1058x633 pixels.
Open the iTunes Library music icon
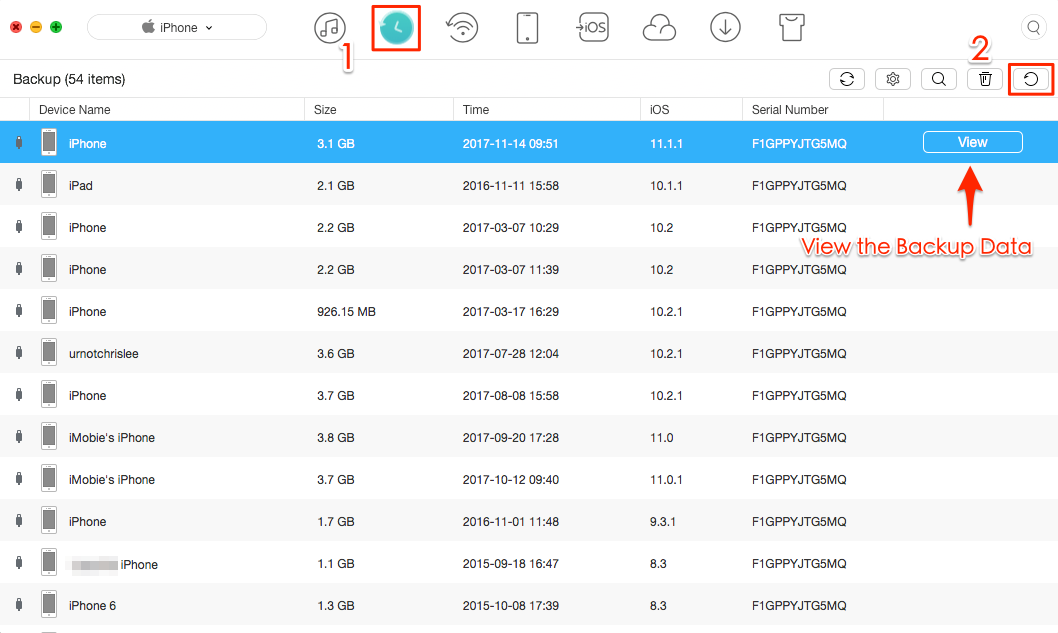[x=329, y=28]
